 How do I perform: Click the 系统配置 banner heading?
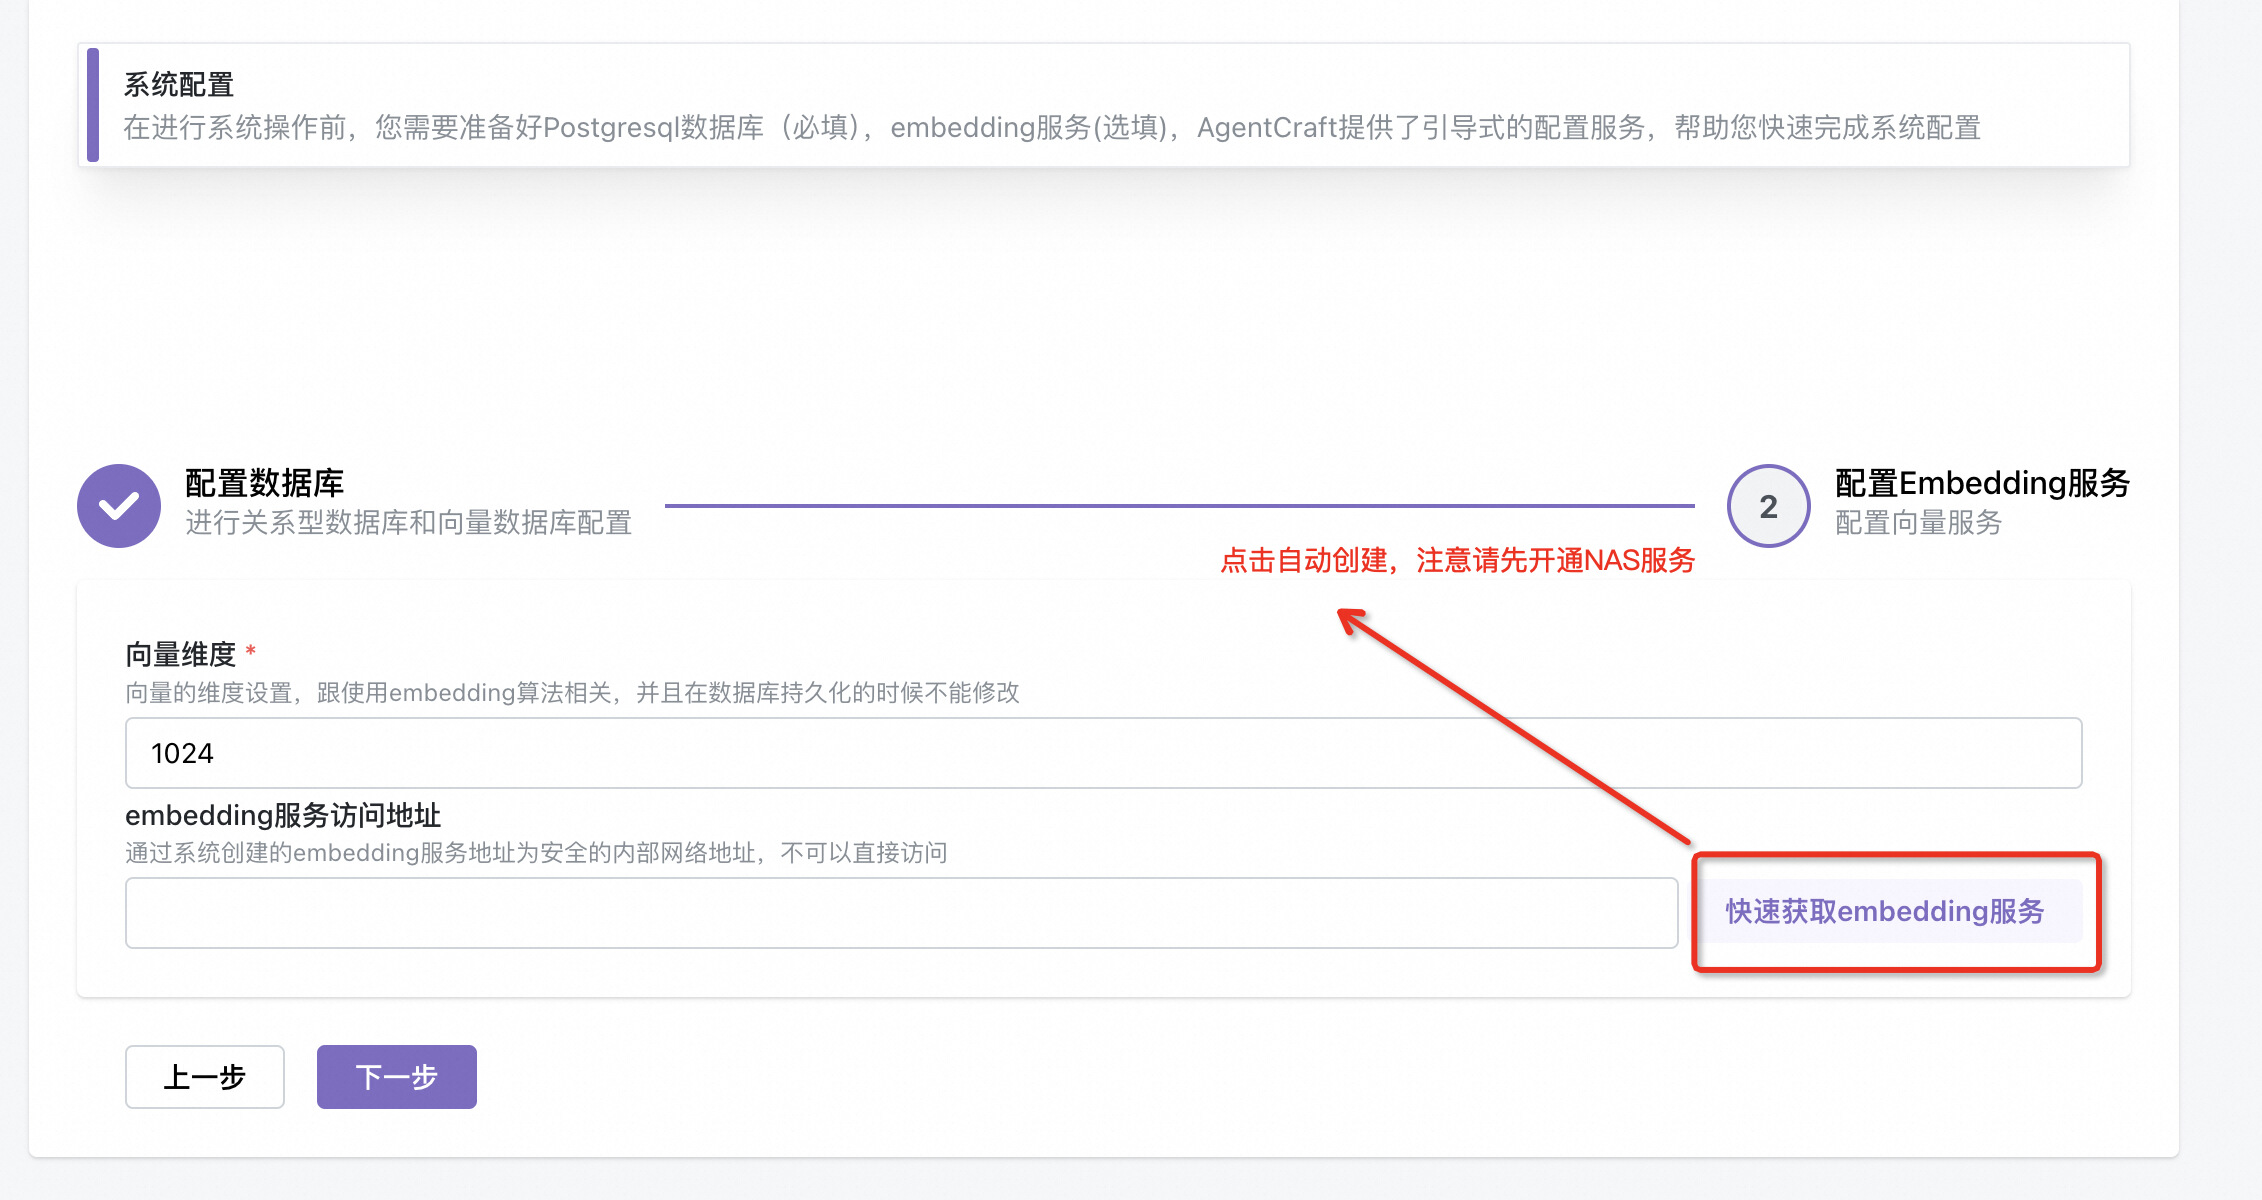[x=178, y=85]
